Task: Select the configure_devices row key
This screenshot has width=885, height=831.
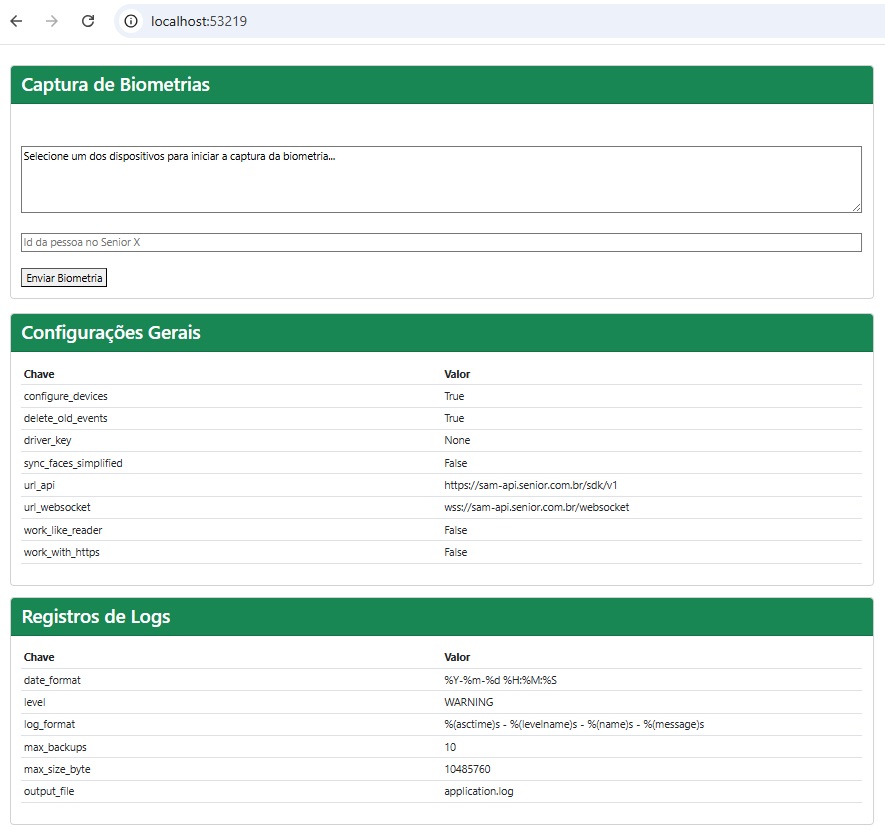Action: click(65, 396)
